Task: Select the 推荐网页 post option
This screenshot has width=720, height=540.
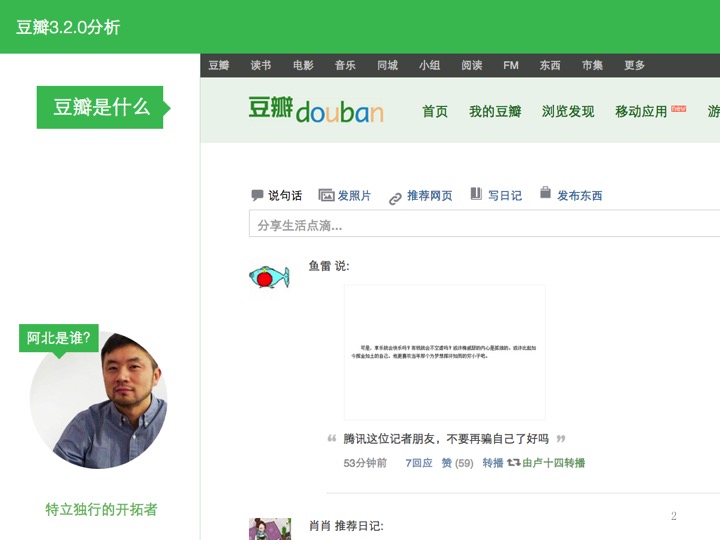Action: [x=429, y=196]
